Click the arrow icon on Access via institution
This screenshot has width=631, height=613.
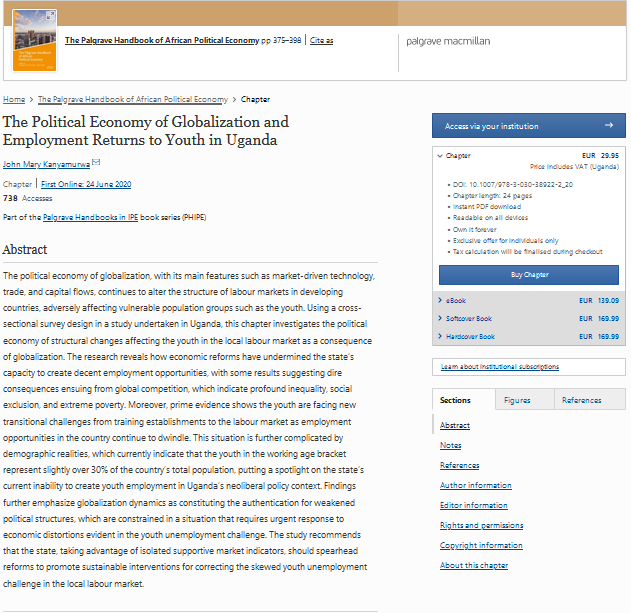click(x=608, y=126)
